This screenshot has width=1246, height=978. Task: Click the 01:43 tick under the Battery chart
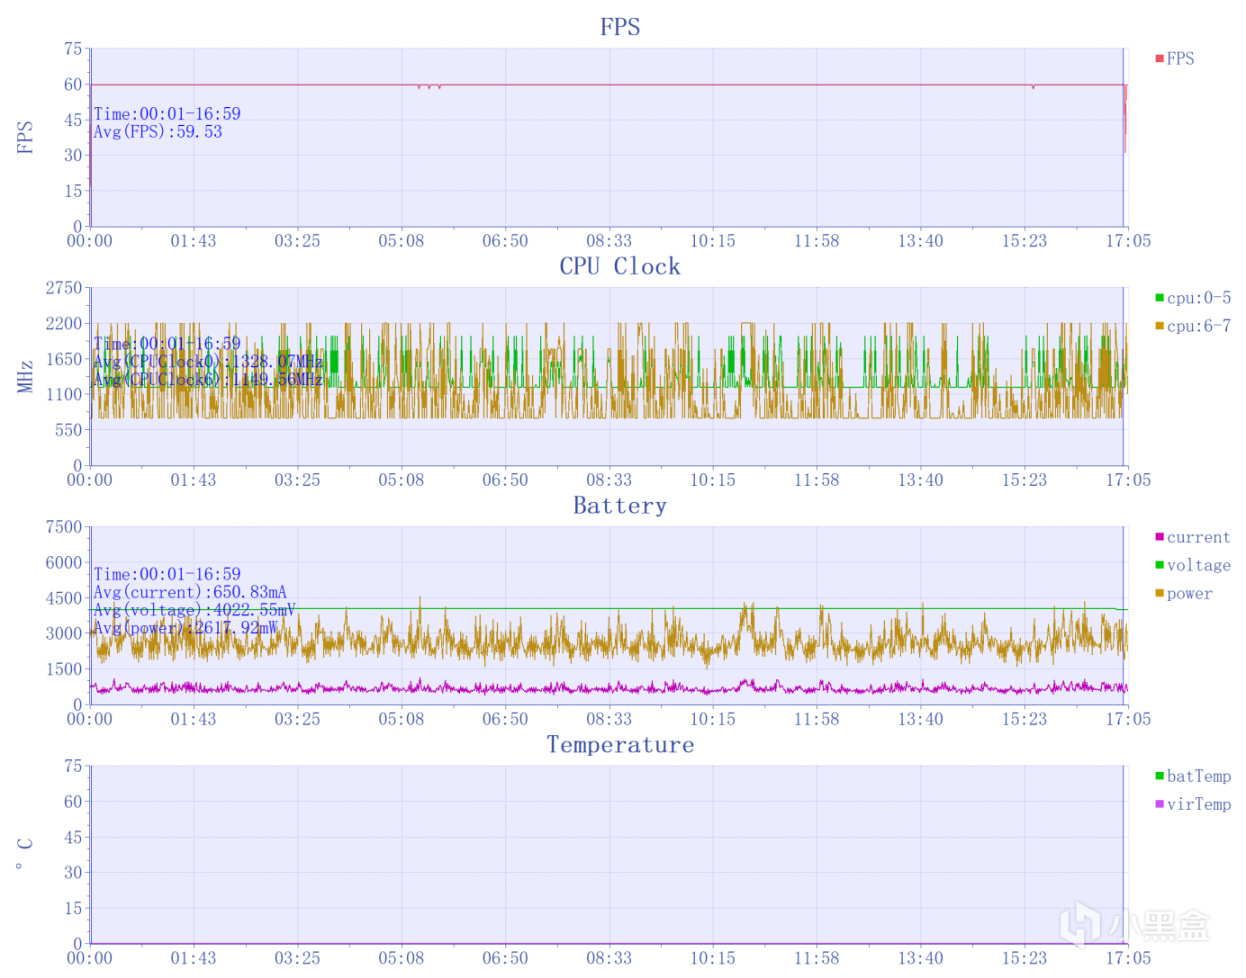coord(193,718)
